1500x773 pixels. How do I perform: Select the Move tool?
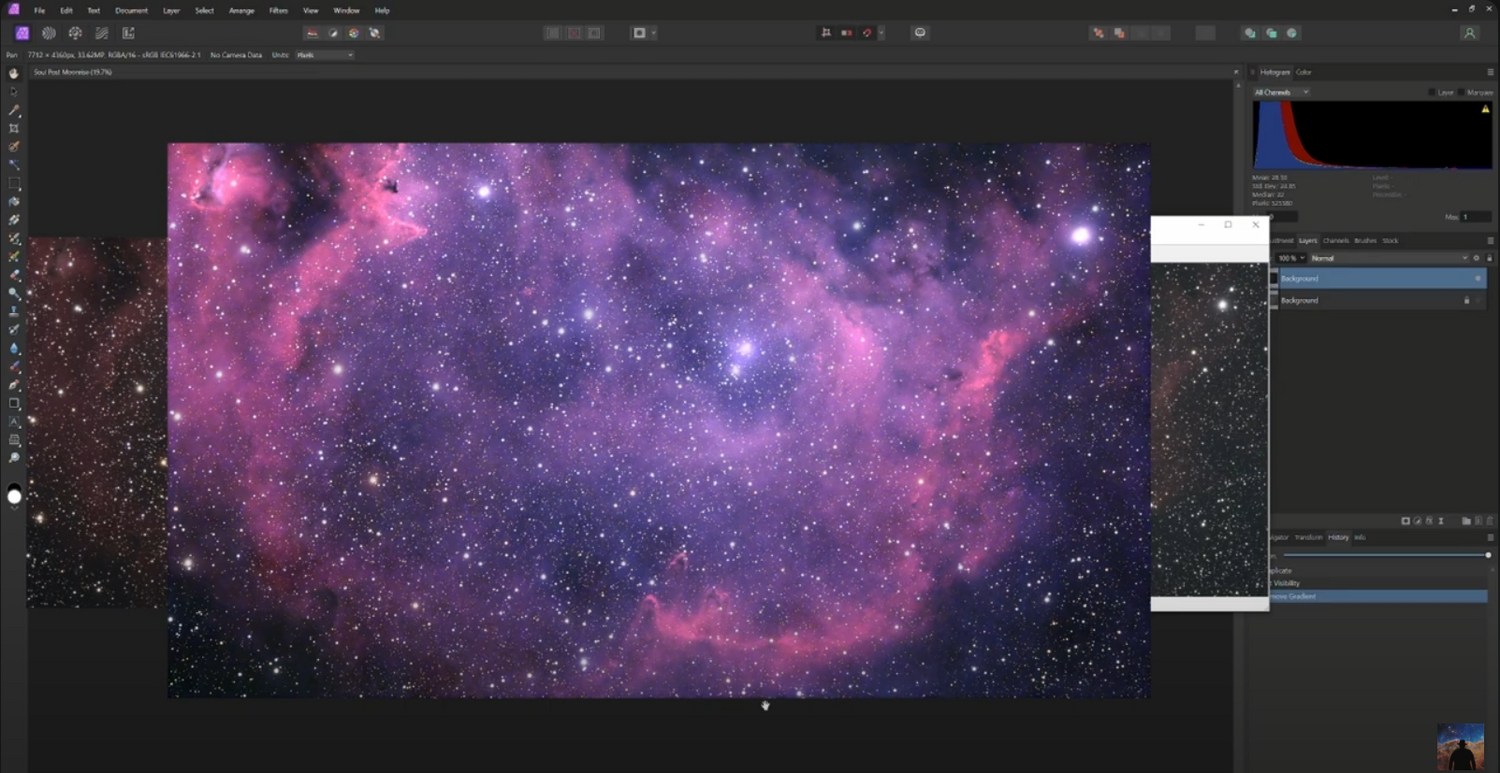coord(14,92)
